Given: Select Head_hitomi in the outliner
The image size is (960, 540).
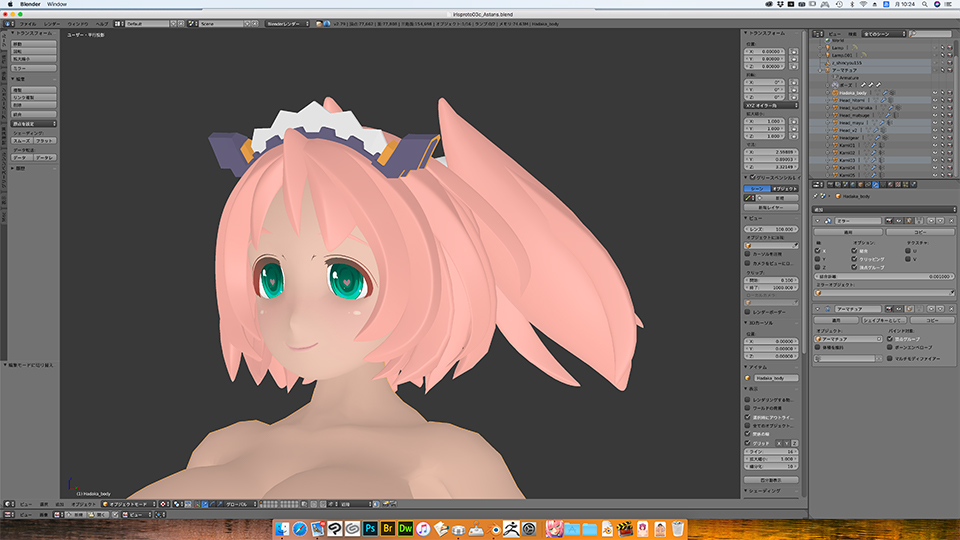Looking at the screenshot, I should point(852,100).
